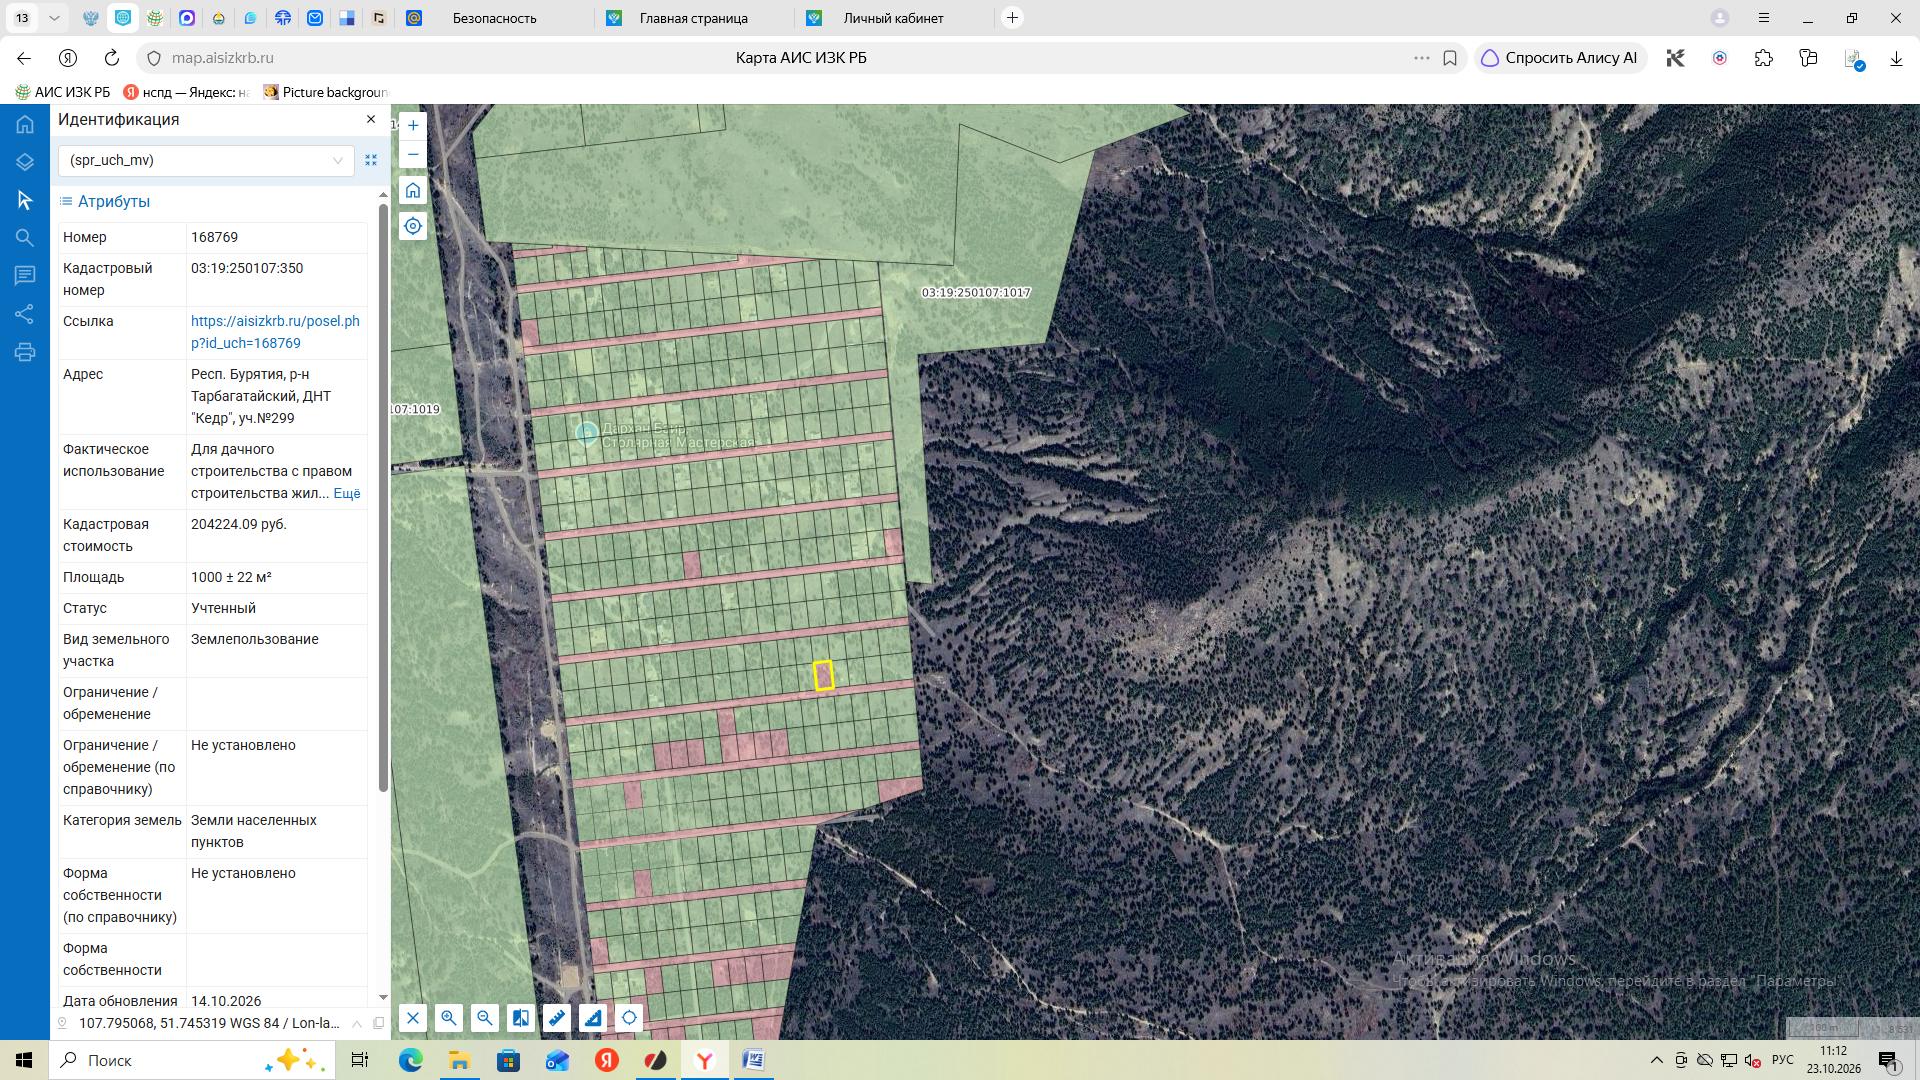Open the spr_uch_mv layer dropdown
The image size is (1920, 1080).
206,160
